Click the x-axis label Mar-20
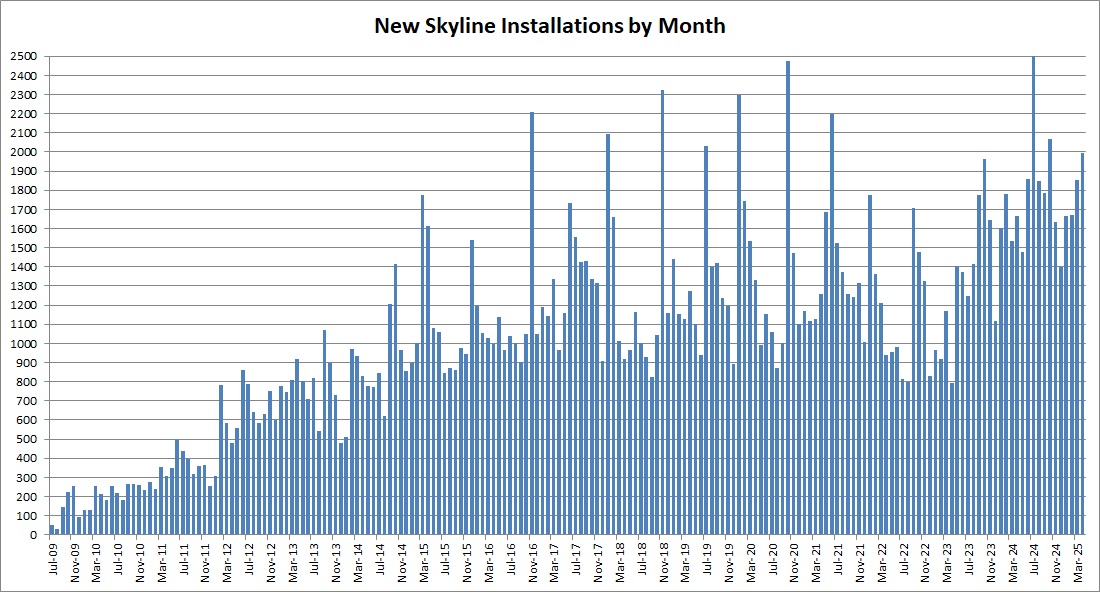This screenshot has height=592, width=1100. pyautogui.click(x=751, y=562)
